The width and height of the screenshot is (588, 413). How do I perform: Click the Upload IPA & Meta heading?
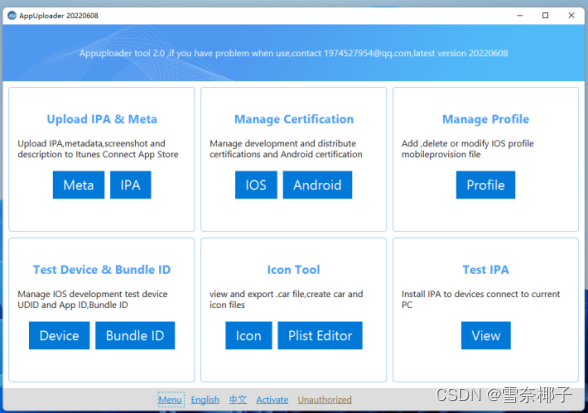[102, 119]
